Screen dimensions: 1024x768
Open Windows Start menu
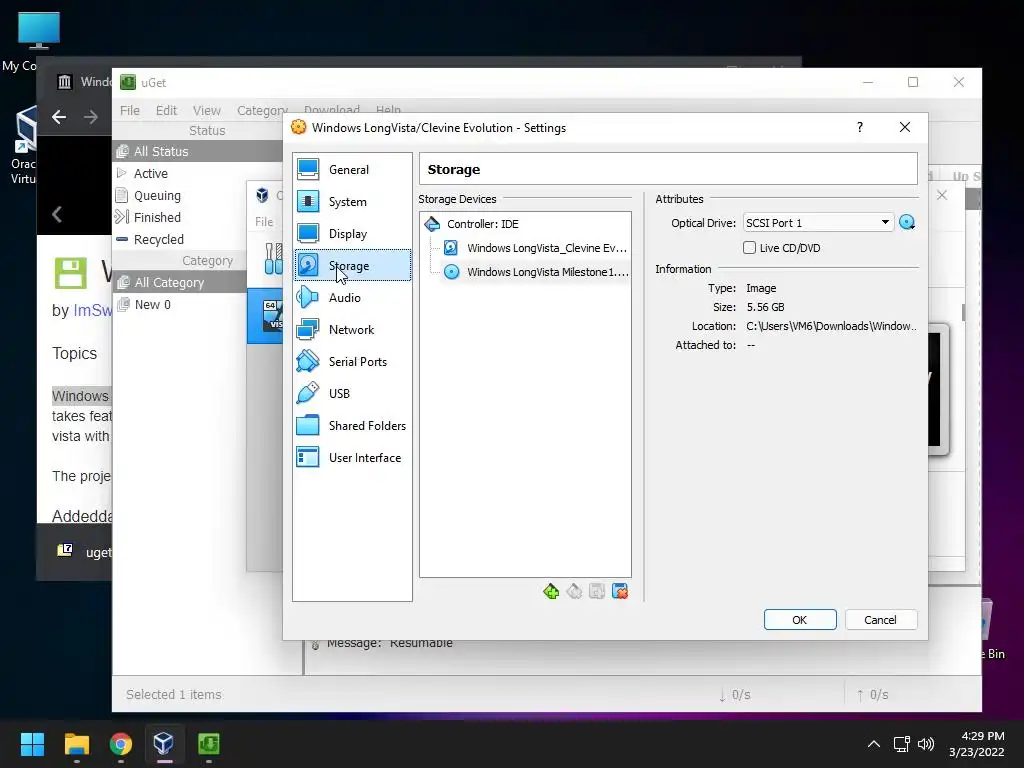pos(32,744)
